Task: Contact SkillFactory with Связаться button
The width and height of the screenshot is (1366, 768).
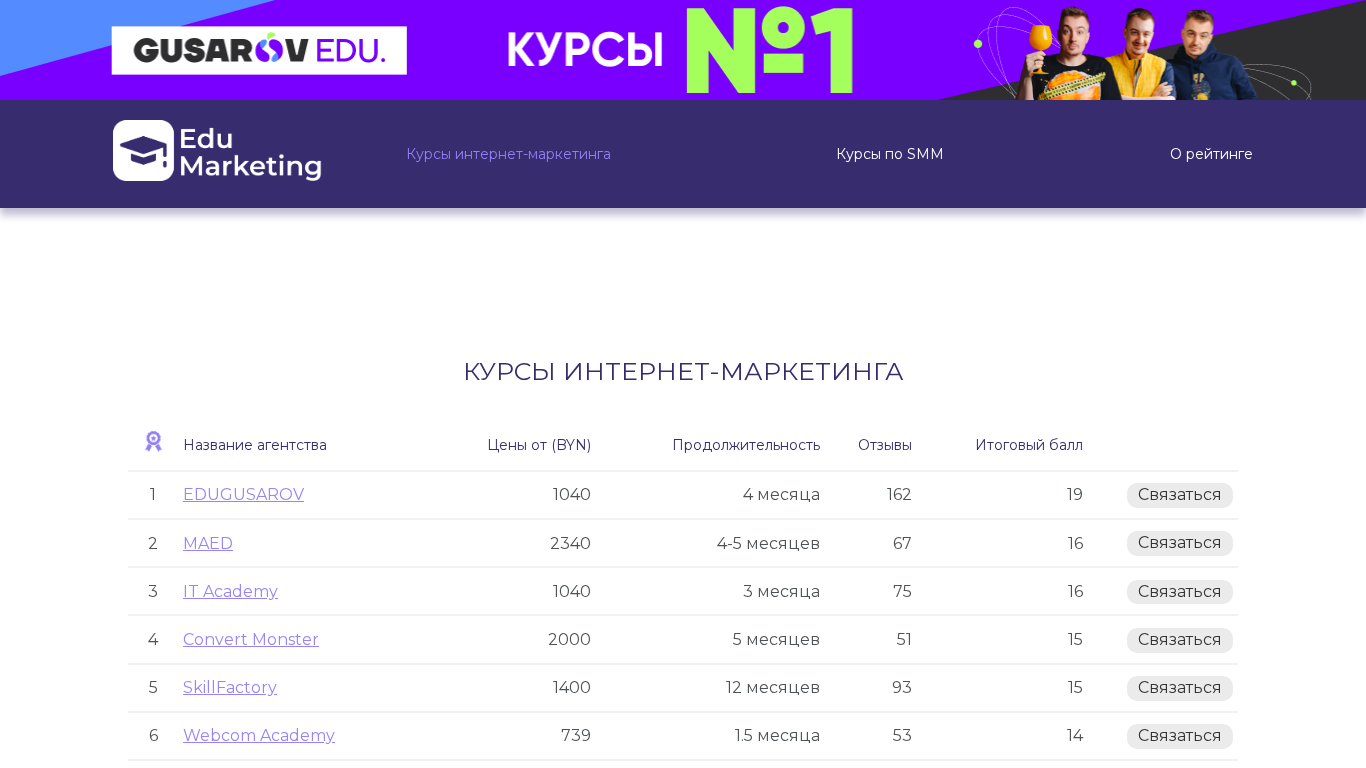Action: (x=1180, y=688)
